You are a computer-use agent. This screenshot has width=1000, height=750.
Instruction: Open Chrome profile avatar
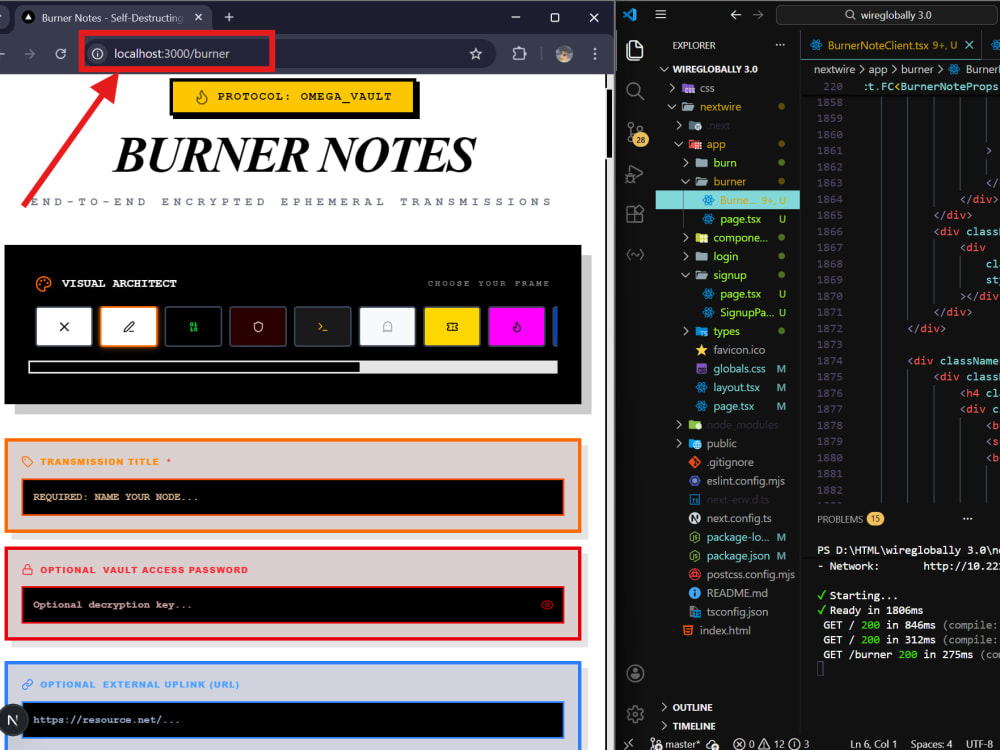tap(564, 54)
